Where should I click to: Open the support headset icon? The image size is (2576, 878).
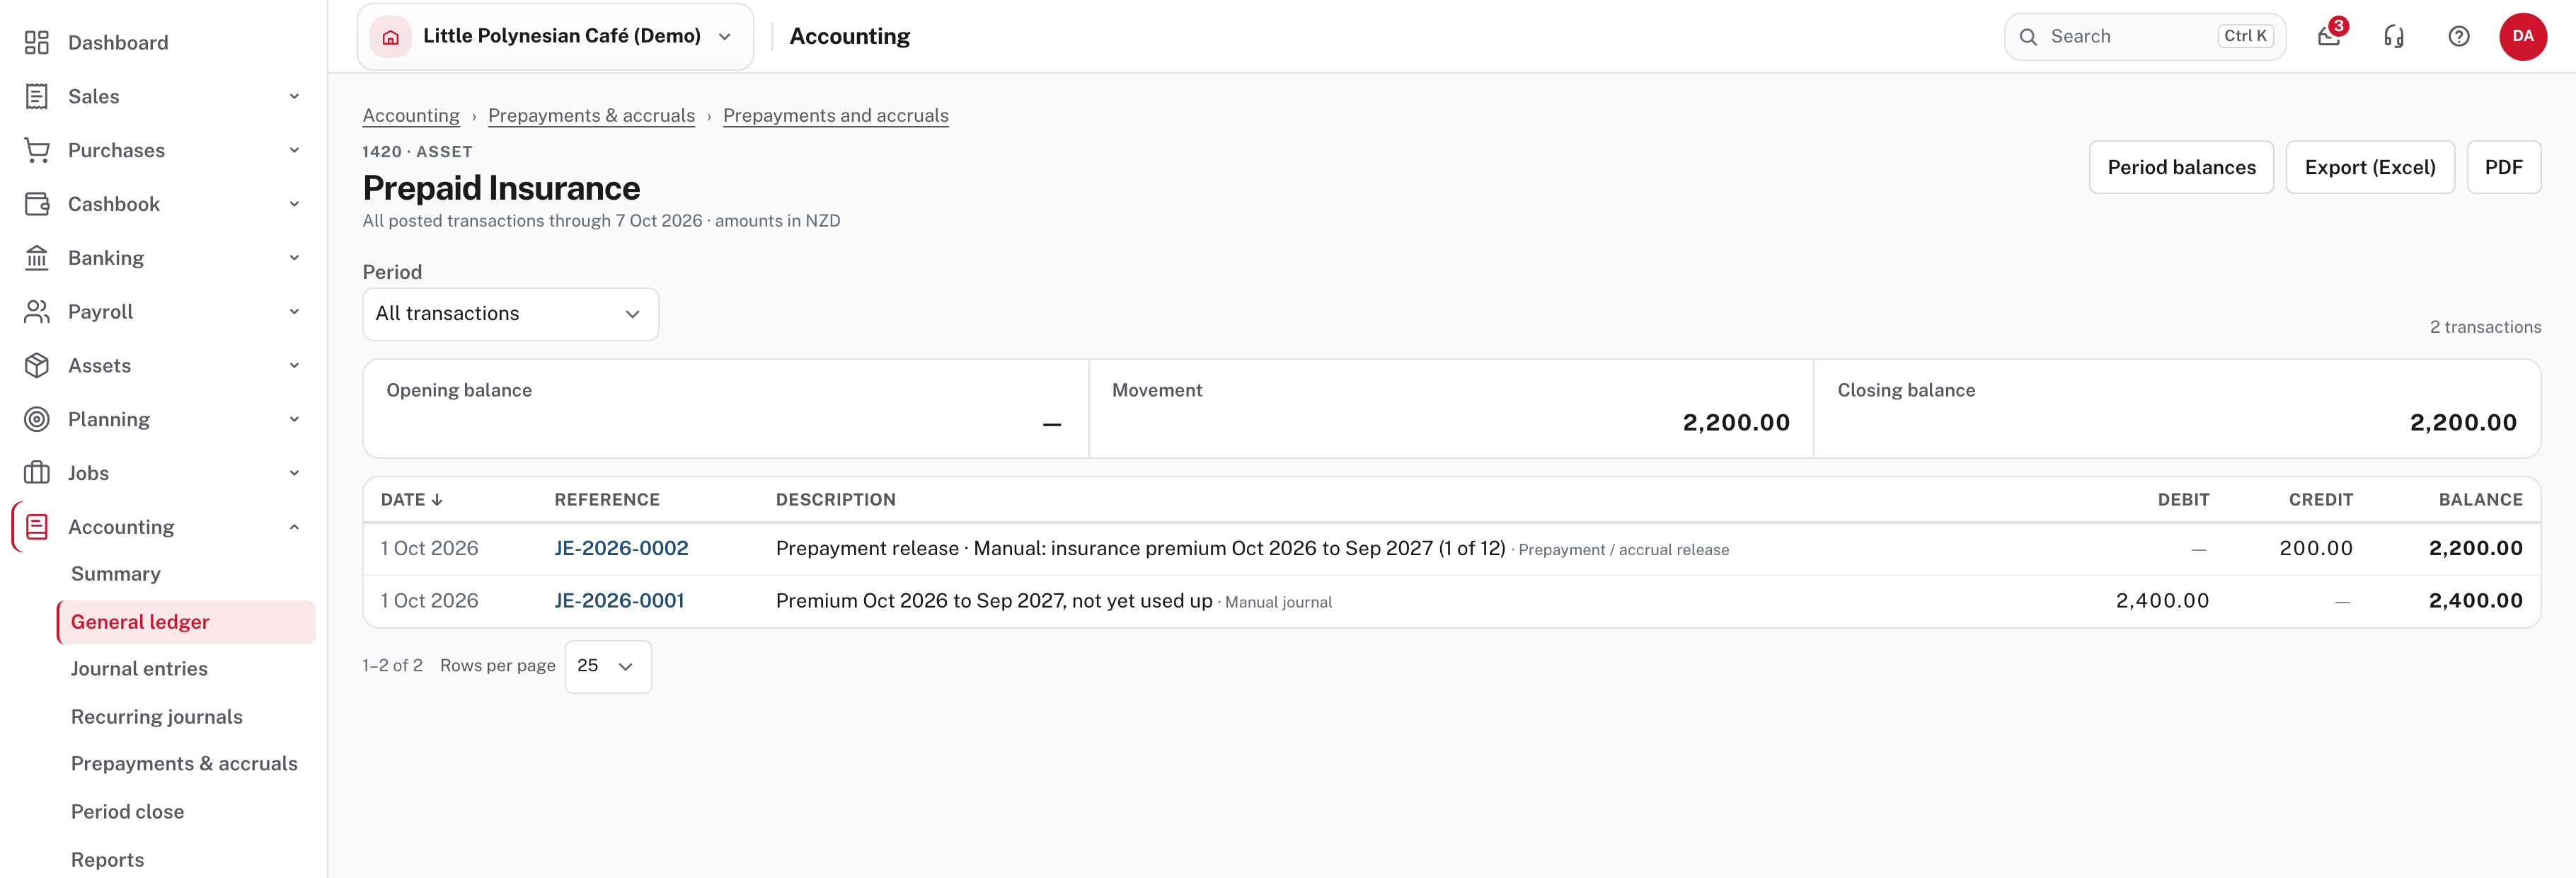(x=2394, y=37)
